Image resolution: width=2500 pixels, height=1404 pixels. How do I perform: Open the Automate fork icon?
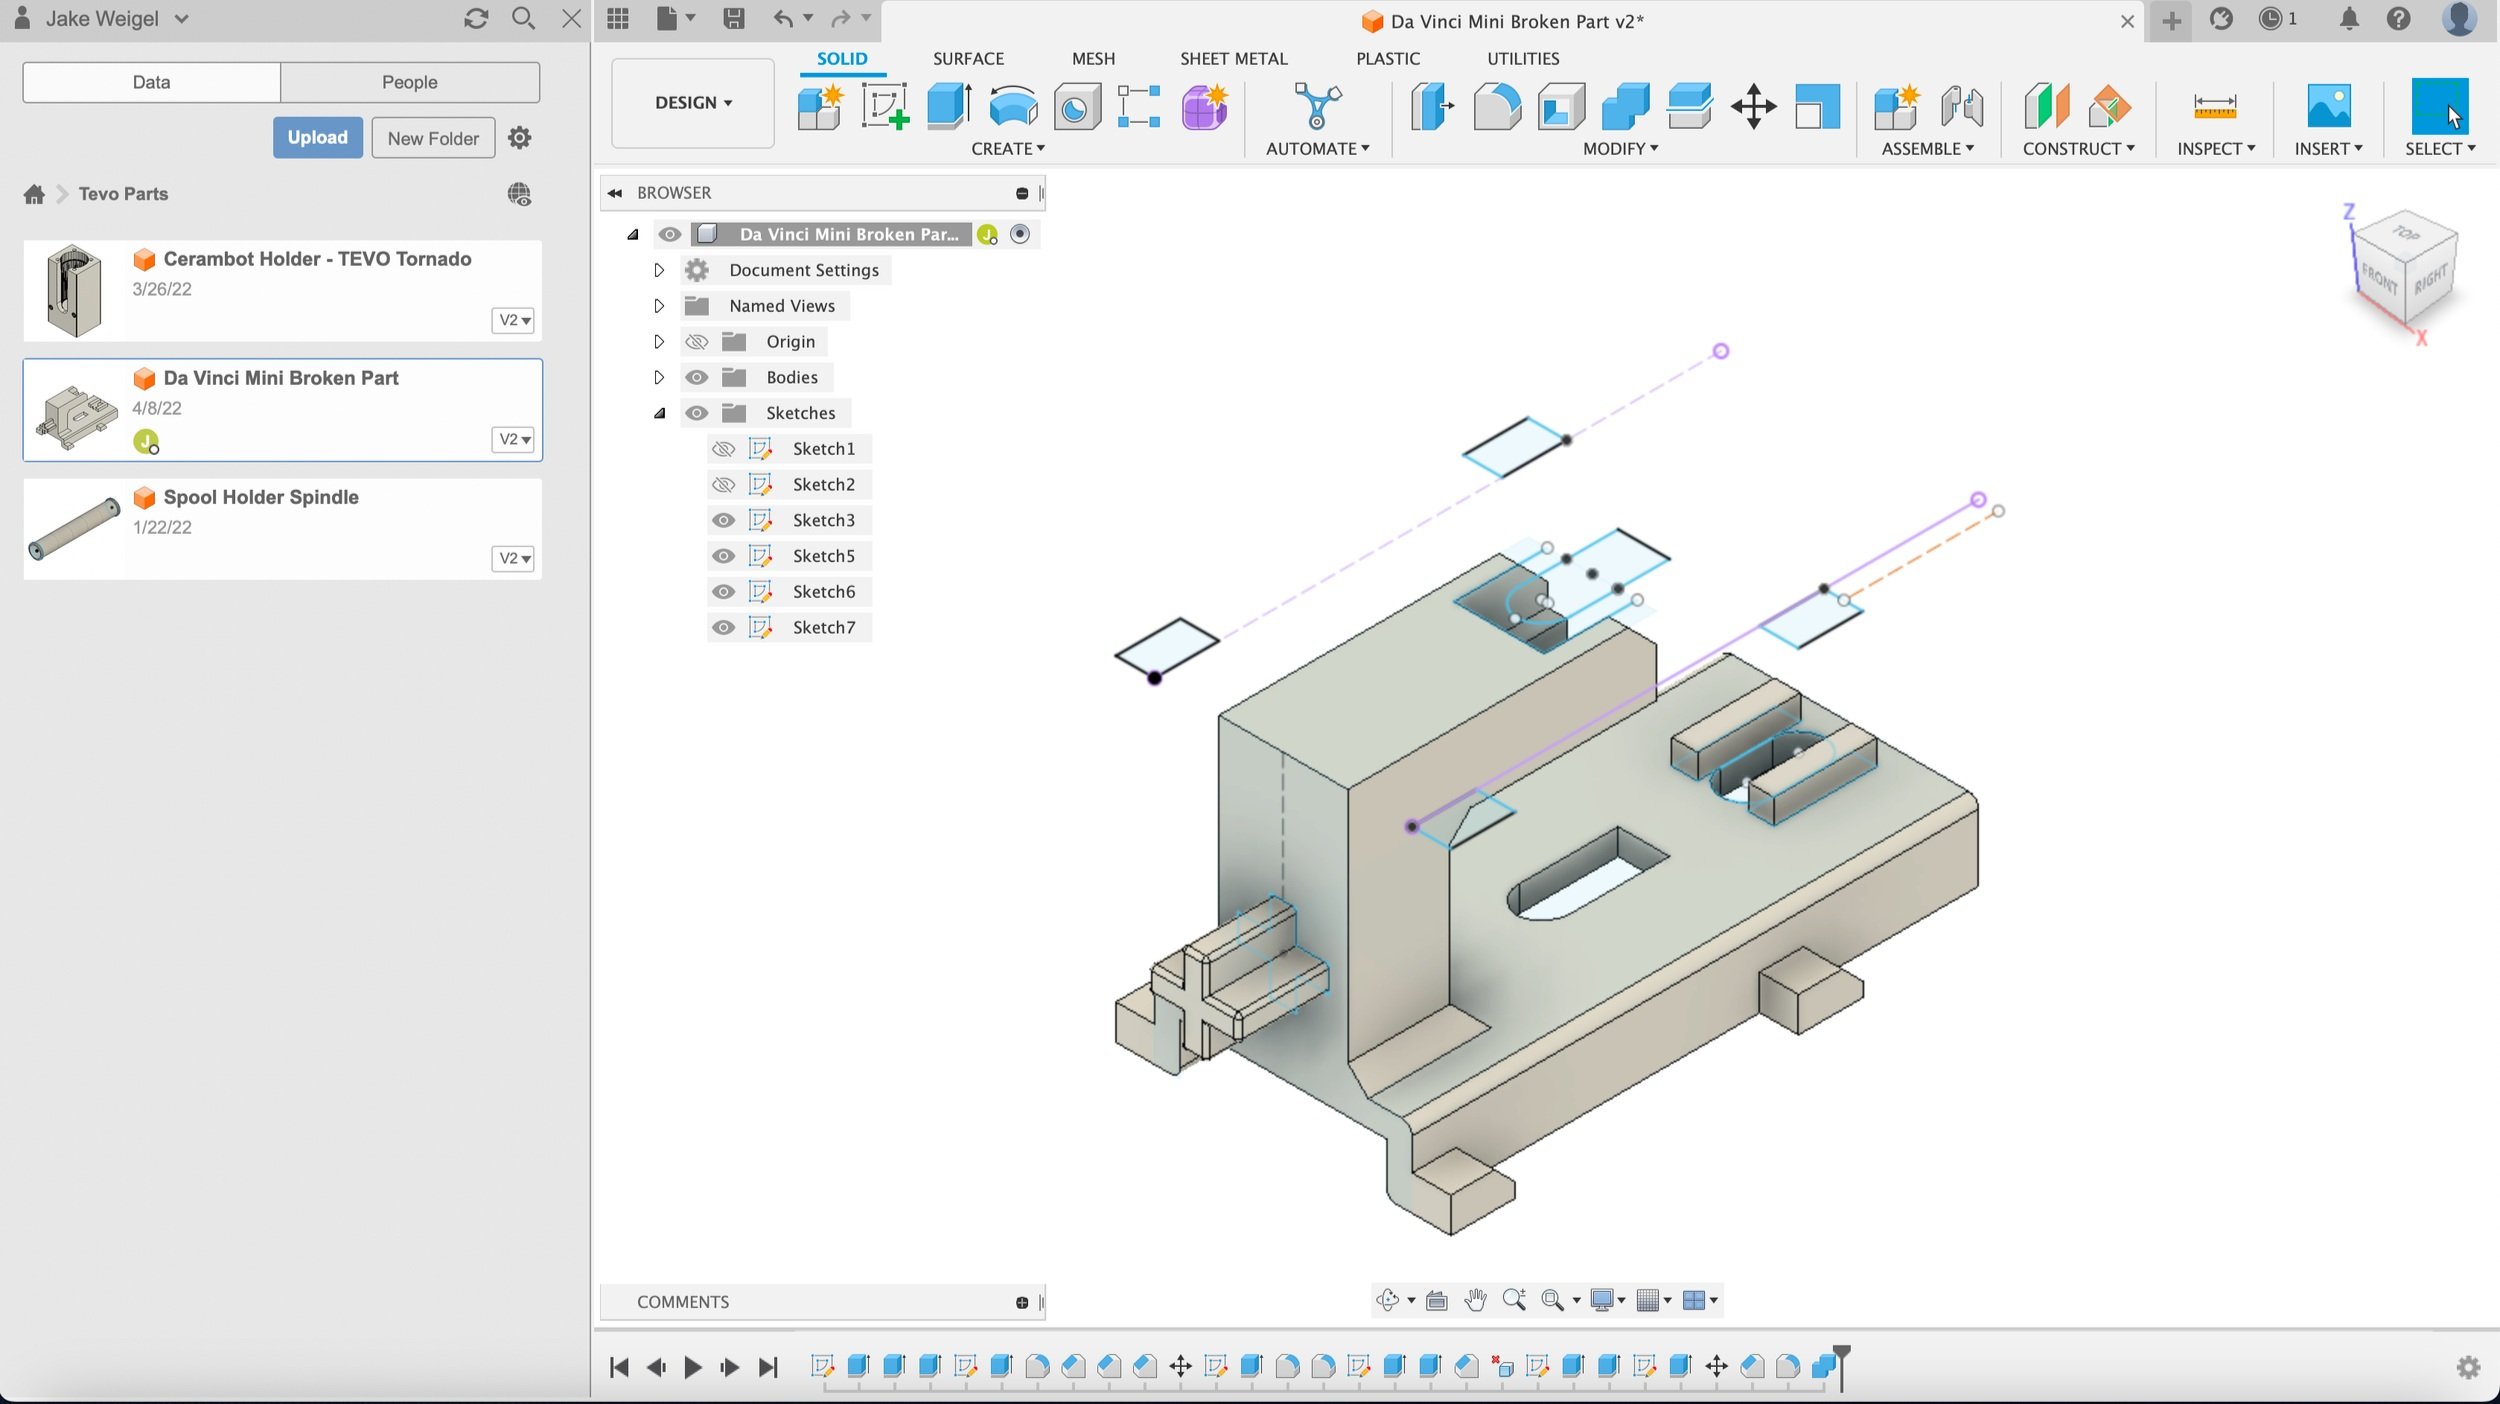[x=1317, y=106]
